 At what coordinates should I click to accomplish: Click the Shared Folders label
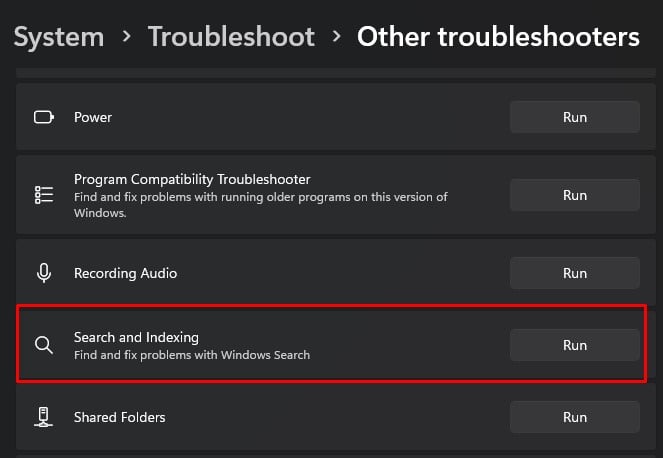coord(119,417)
